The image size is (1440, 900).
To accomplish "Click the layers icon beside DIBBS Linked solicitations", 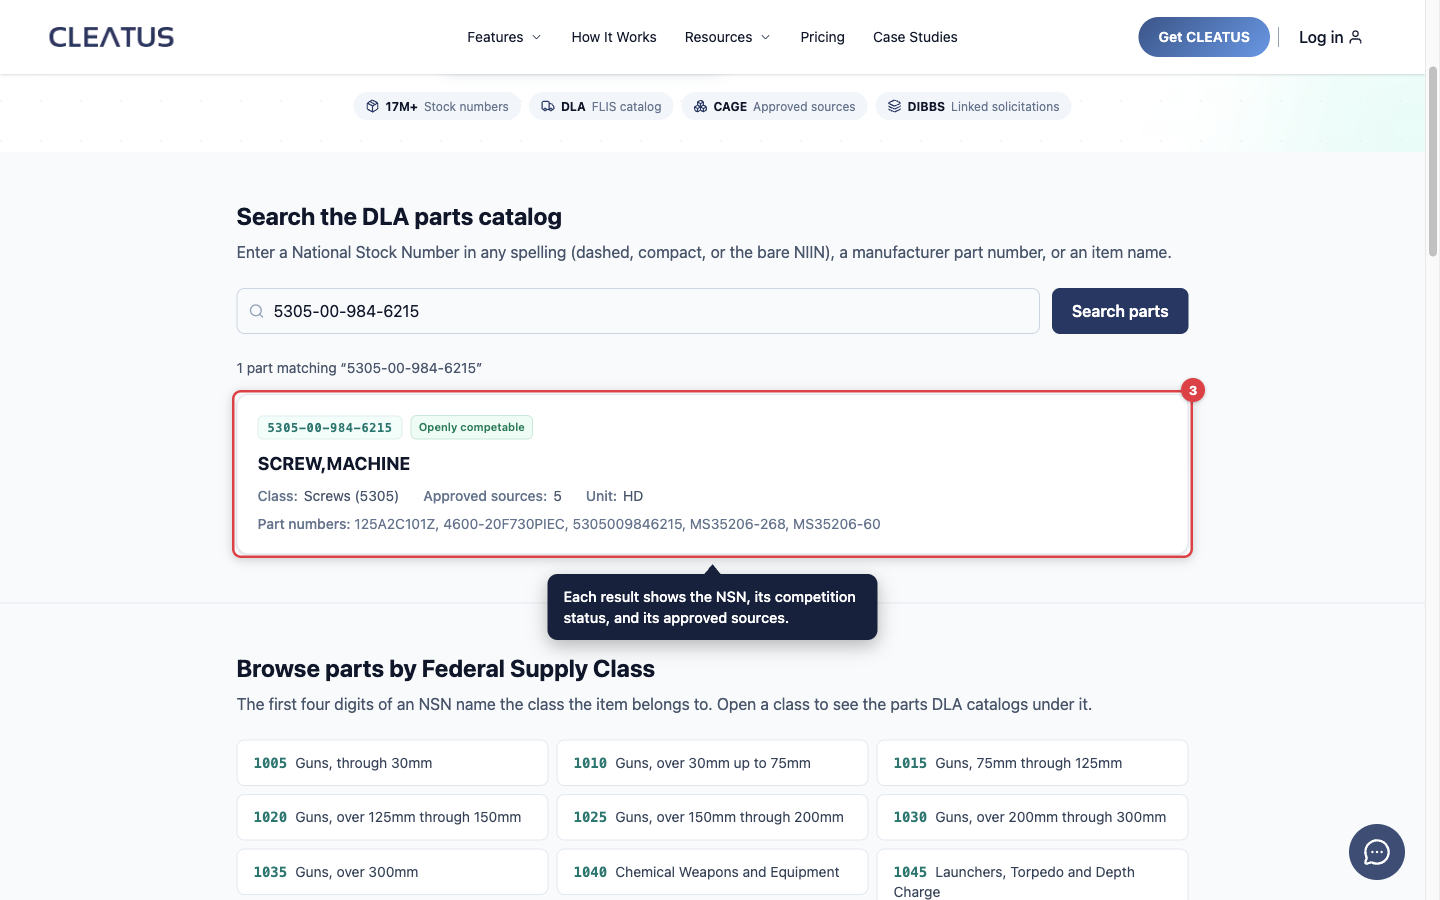I will (x=894, y=106).
